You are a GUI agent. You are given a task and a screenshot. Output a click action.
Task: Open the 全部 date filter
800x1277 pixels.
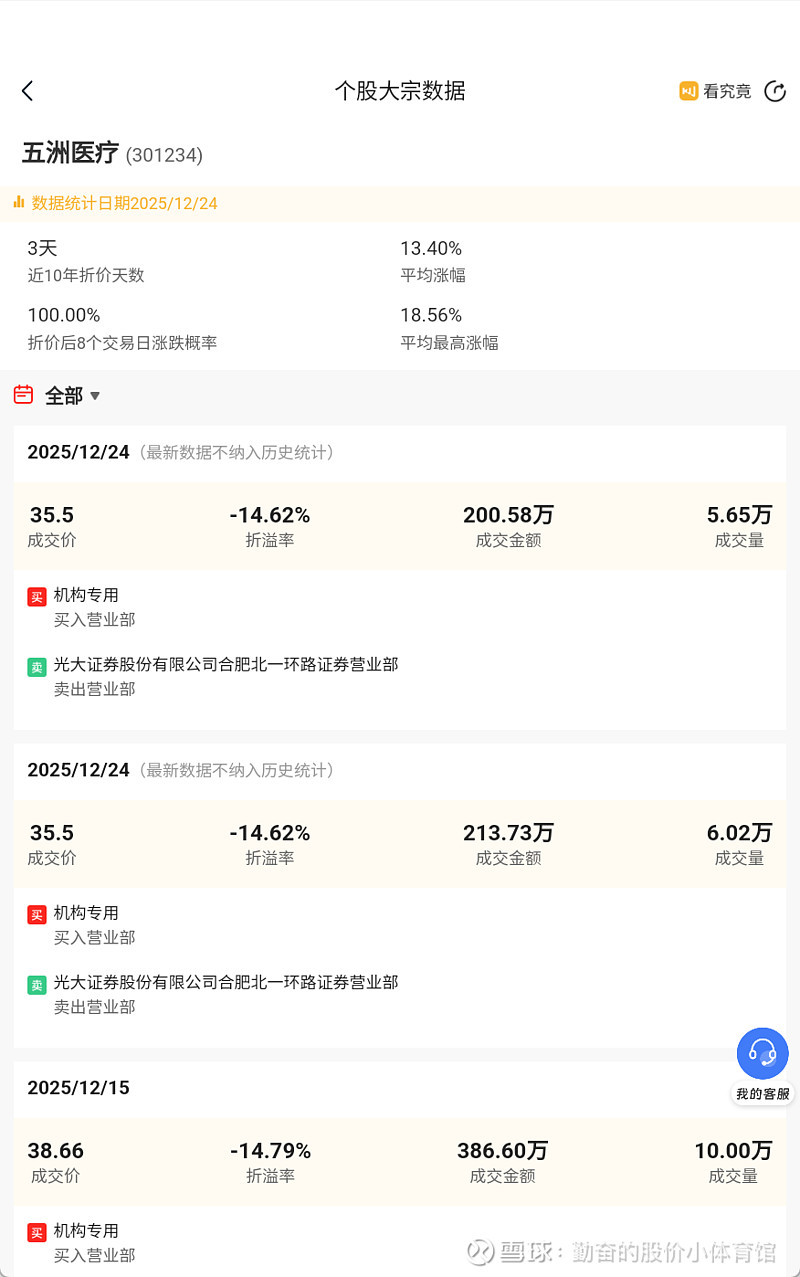coord(64,396)
